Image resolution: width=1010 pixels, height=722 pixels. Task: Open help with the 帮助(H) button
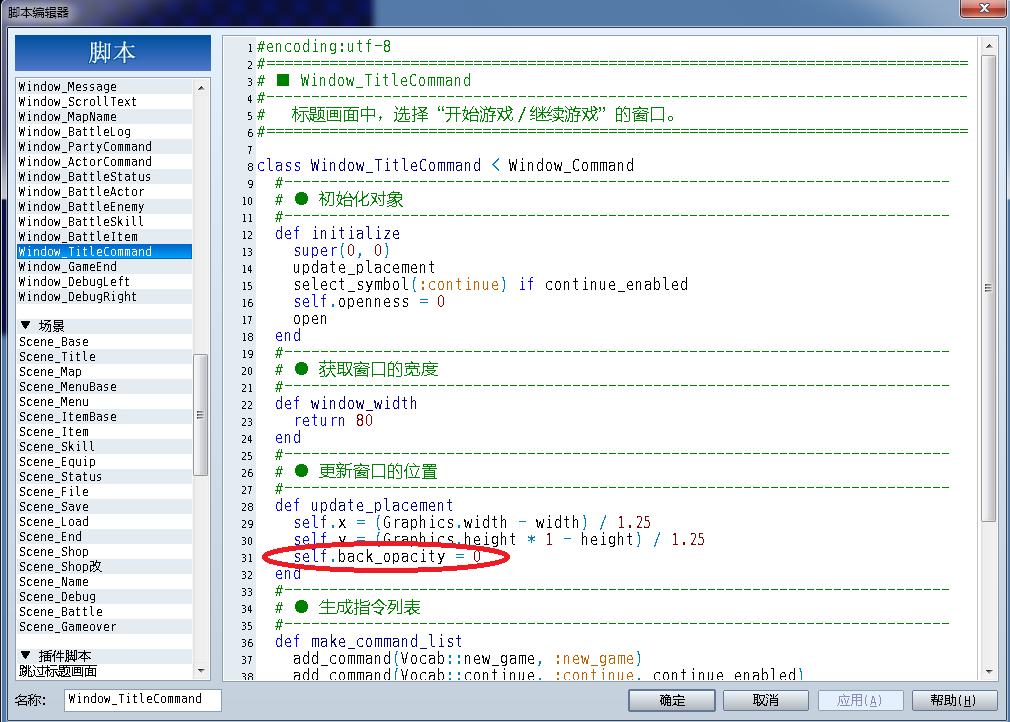954,700
